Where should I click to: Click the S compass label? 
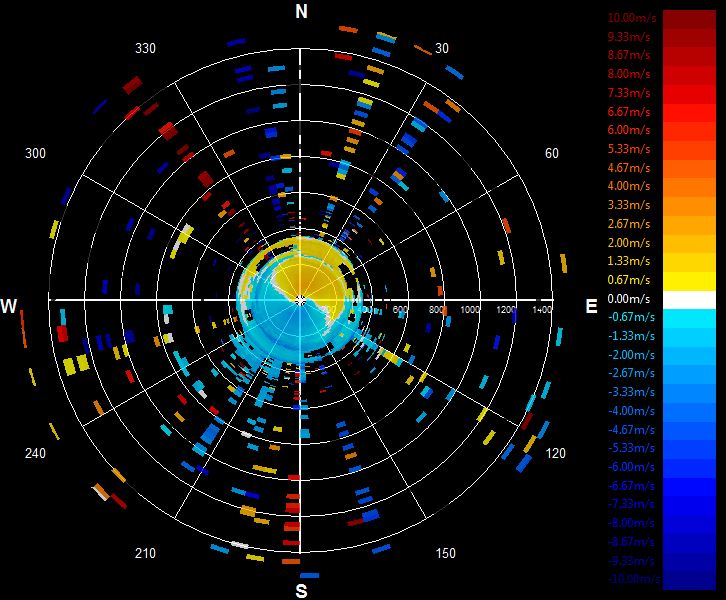301,591
